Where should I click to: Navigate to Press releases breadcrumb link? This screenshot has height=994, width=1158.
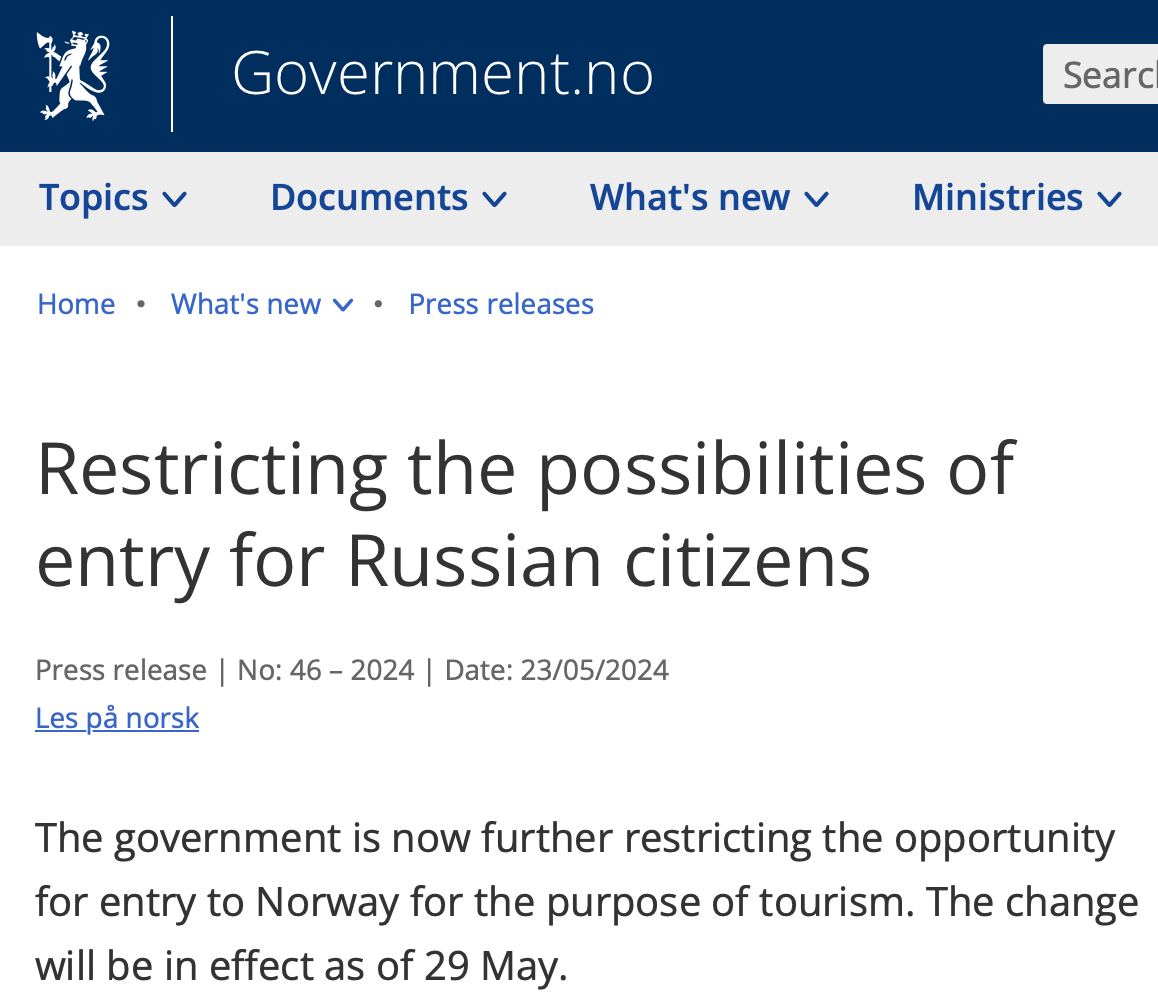(x=501, y=304)
